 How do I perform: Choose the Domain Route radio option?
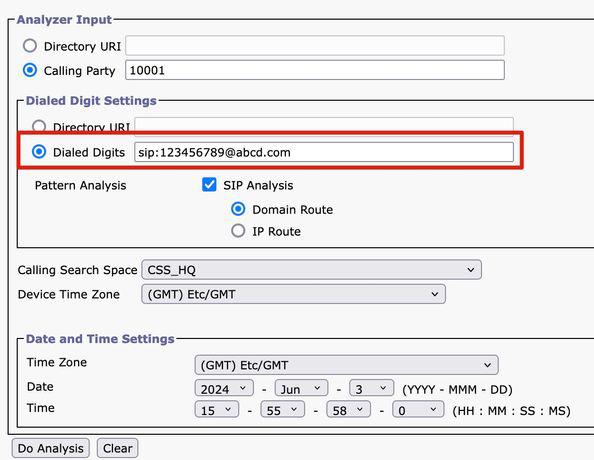[238, 209]
